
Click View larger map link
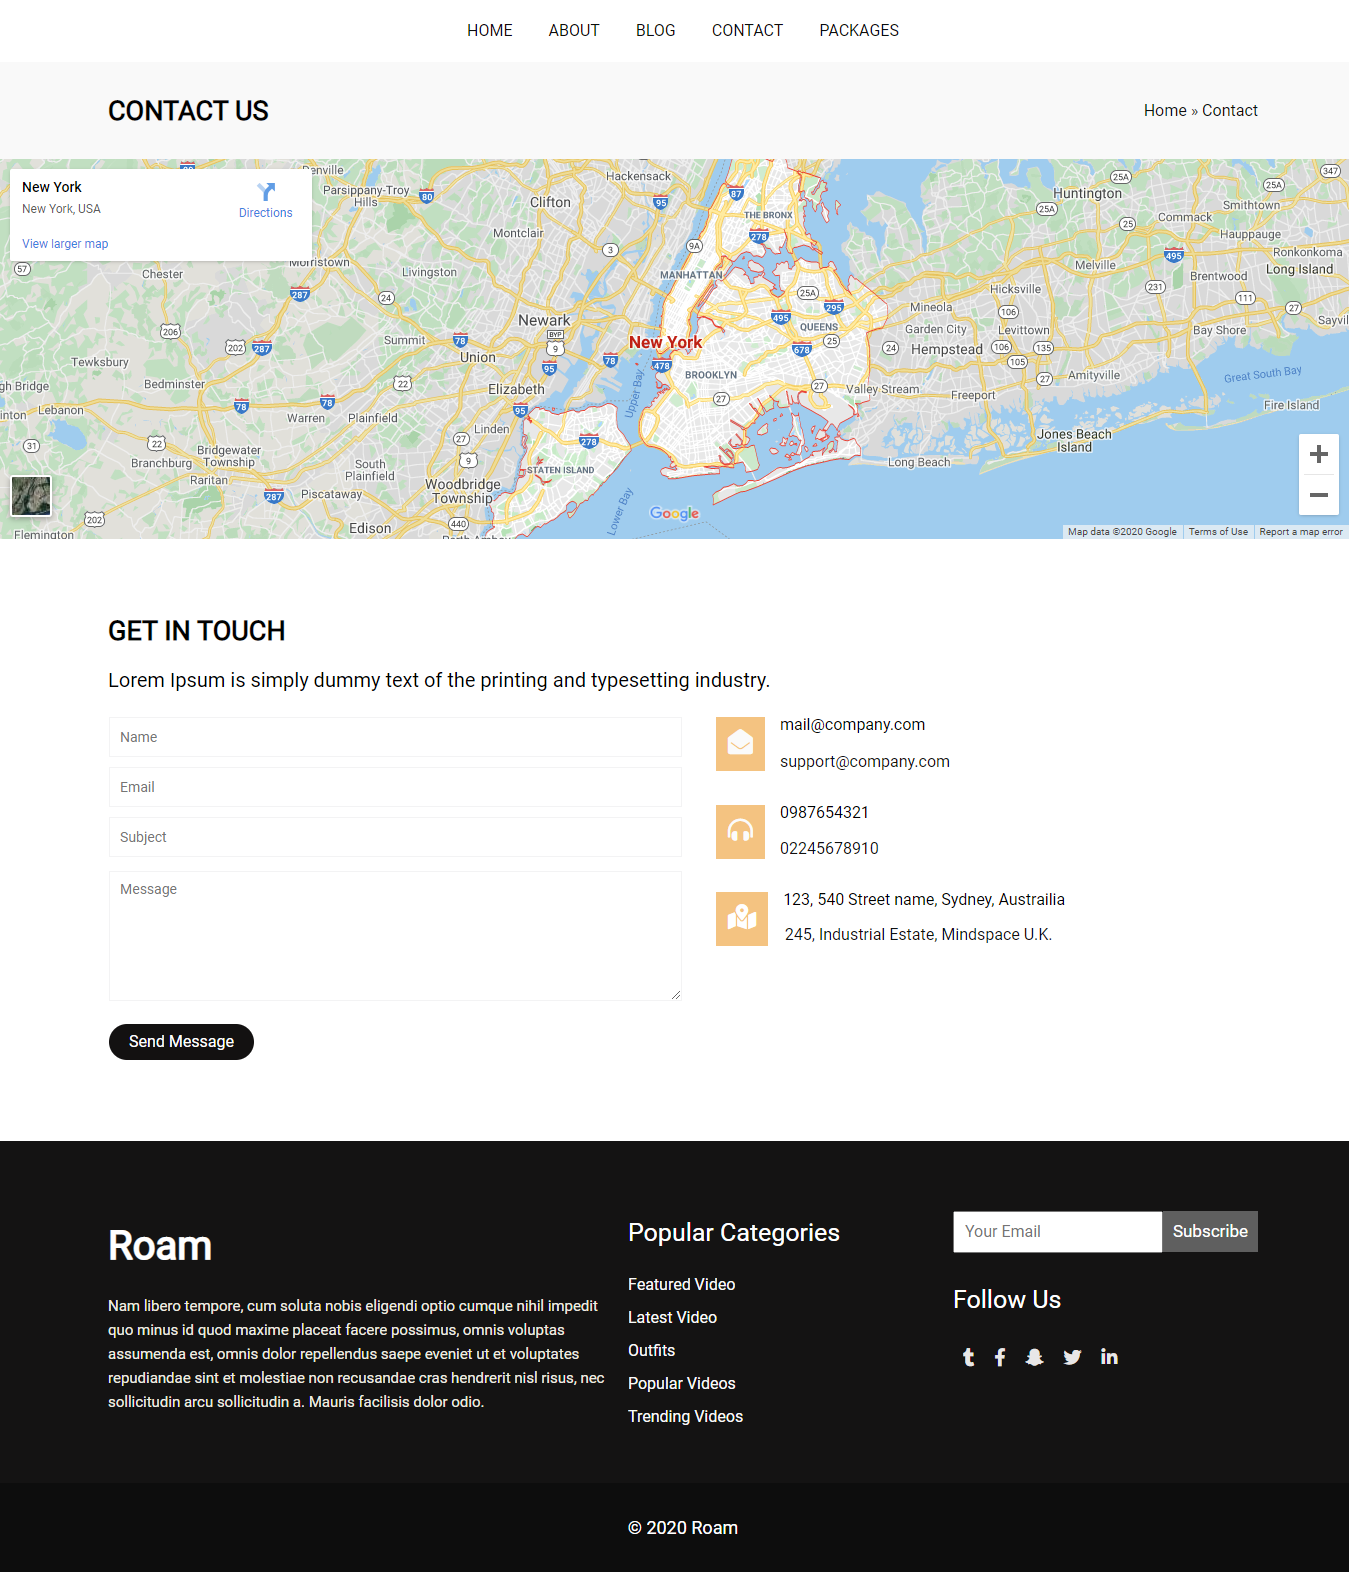(65, 244)
